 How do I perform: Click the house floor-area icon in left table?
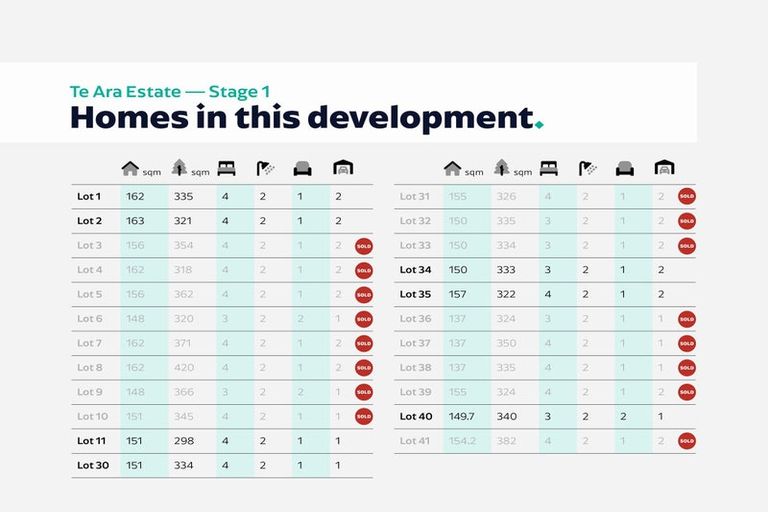(130, 168)
